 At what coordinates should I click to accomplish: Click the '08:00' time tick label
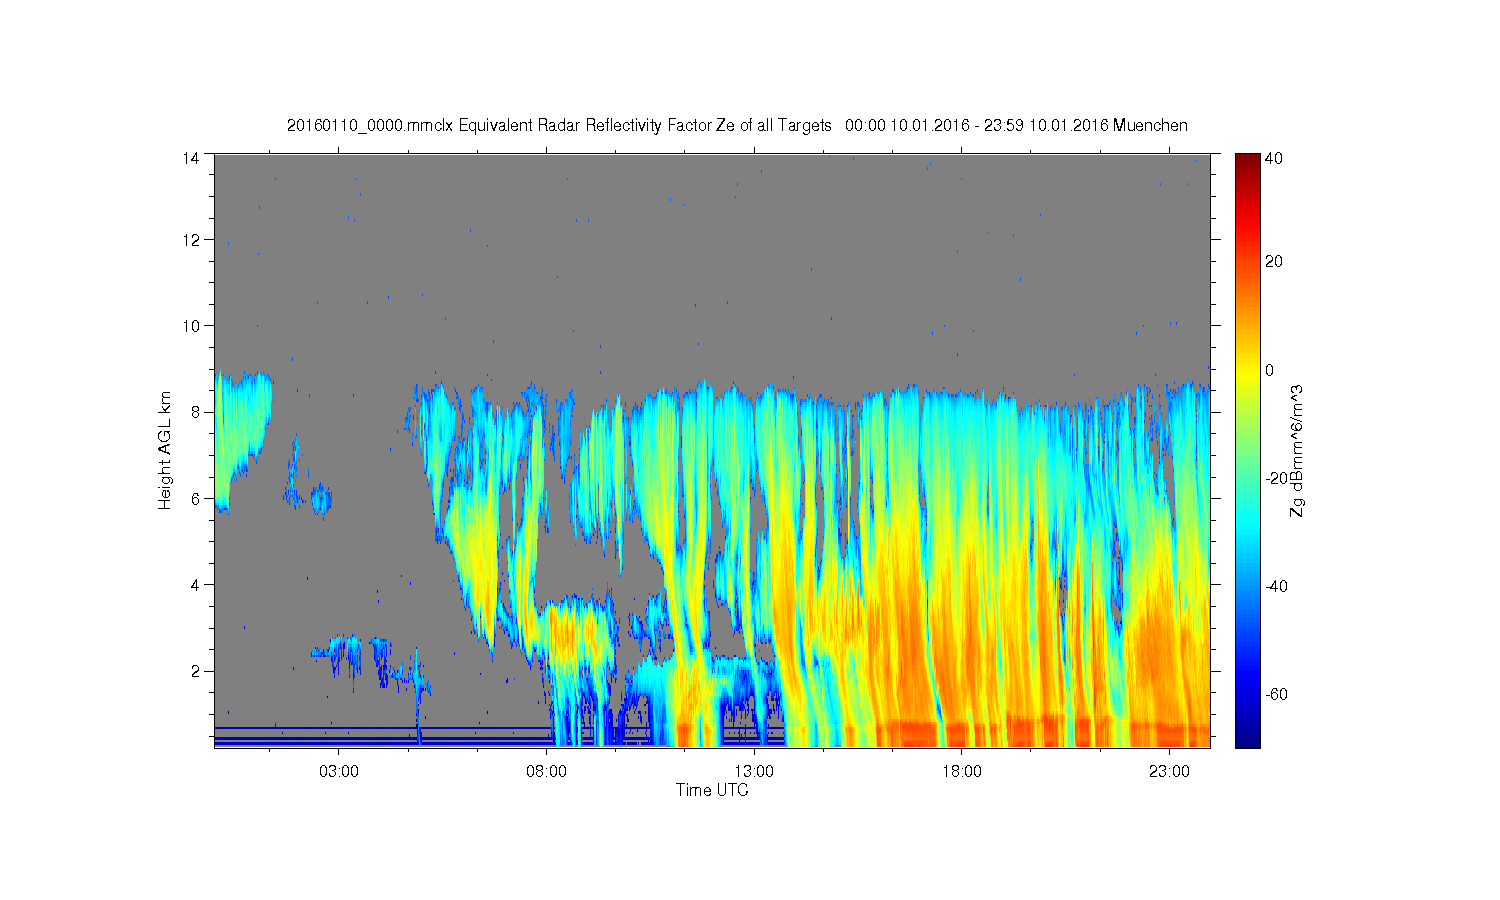[547, 772]
